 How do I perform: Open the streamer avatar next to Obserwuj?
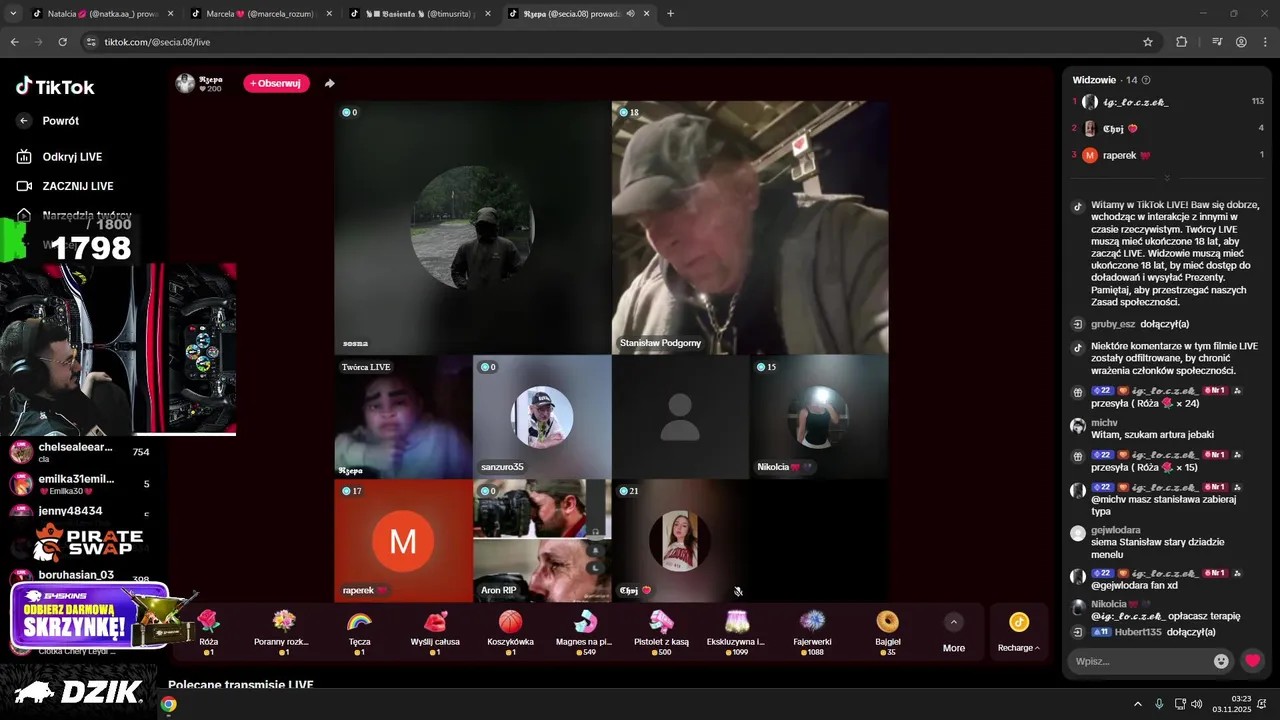click(x=185, y=83)
